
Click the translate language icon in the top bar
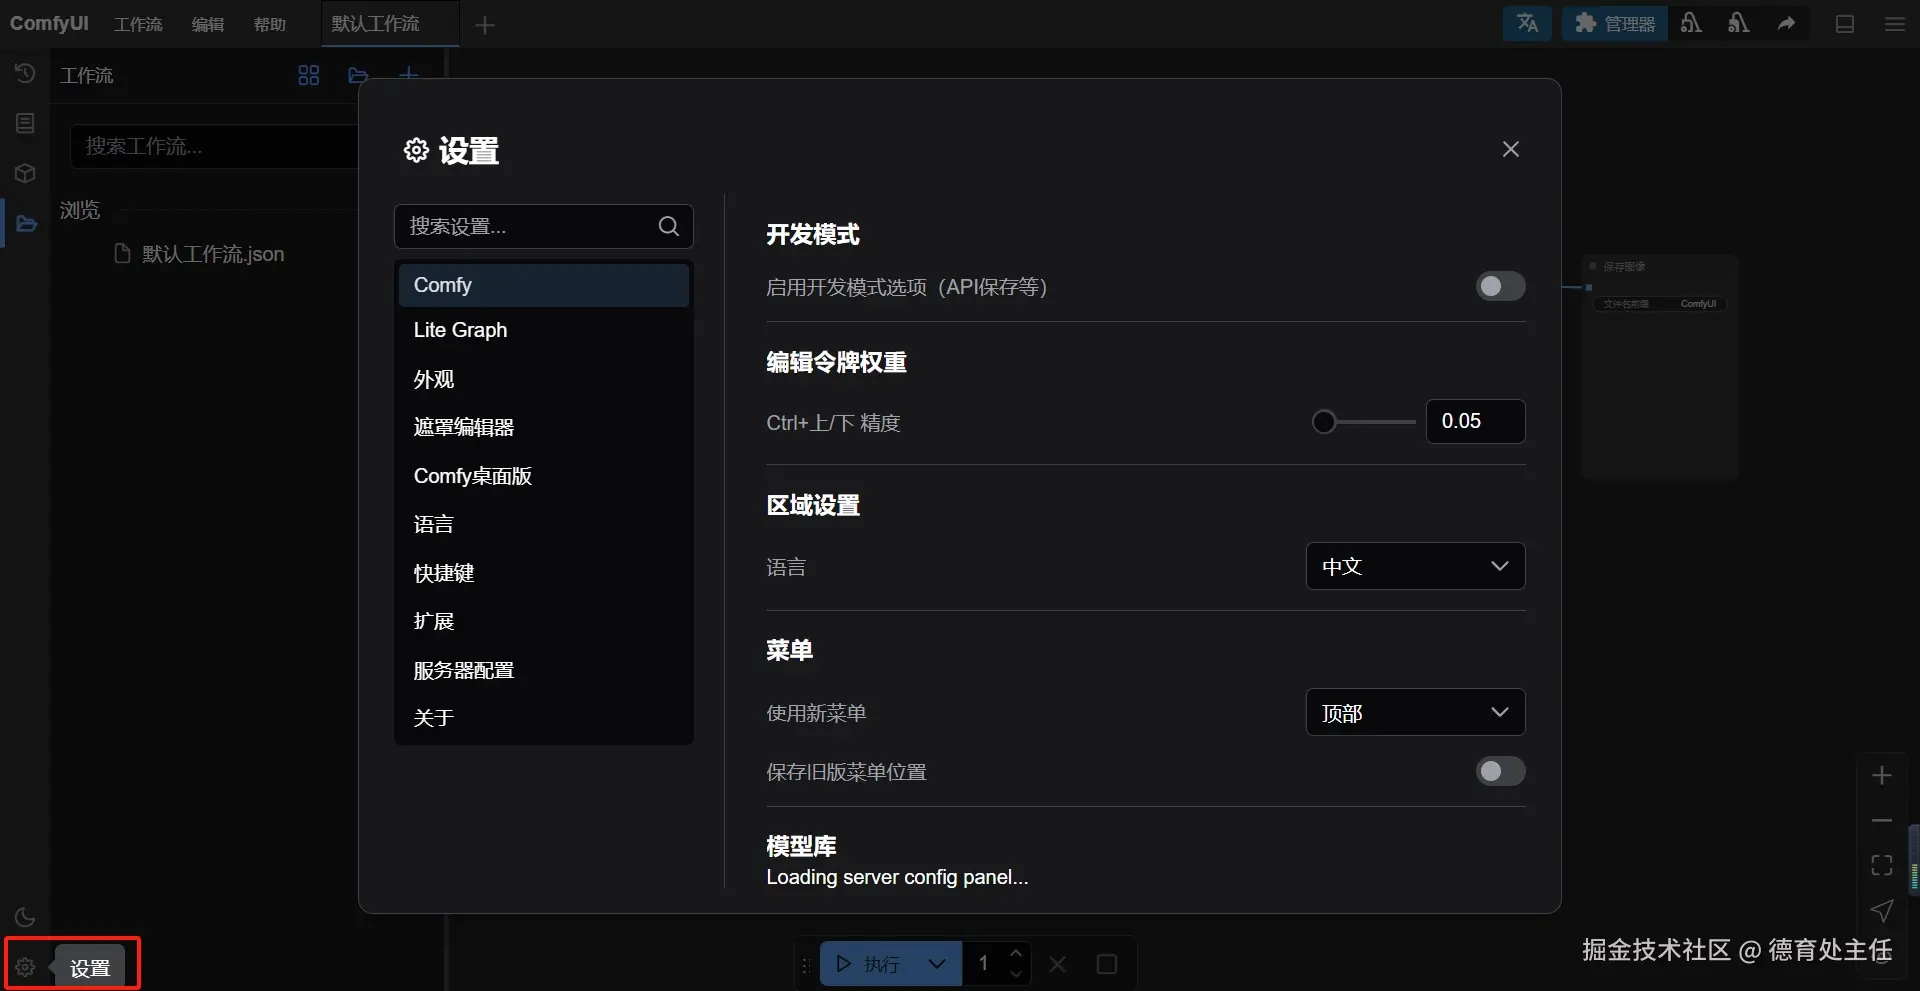(x=1527, y=23)
